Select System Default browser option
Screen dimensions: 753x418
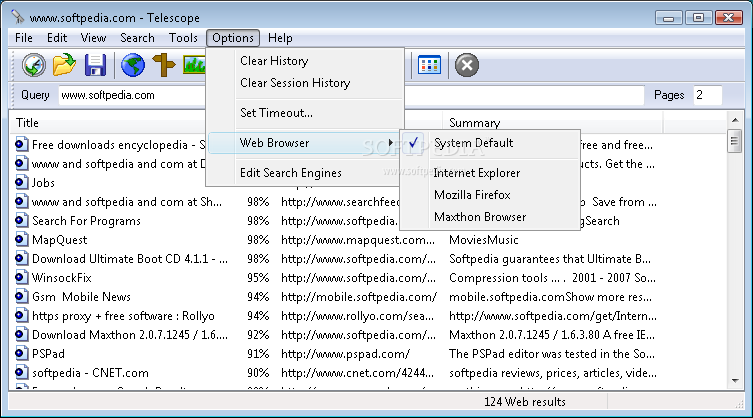pos(490,143)
